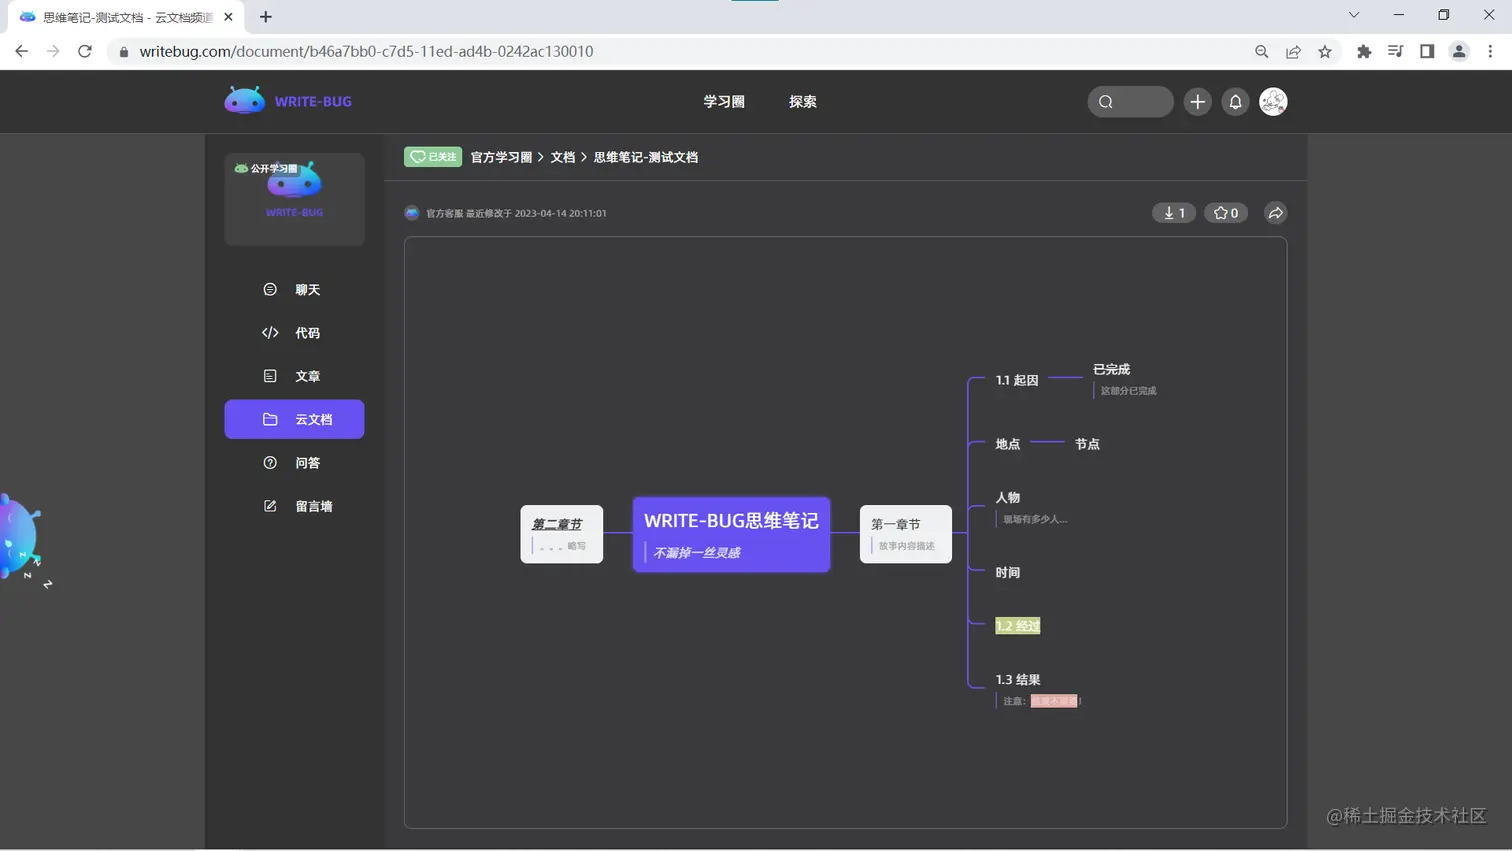
Task: Click the notification bell icon
Action: tap(1235, 101)
